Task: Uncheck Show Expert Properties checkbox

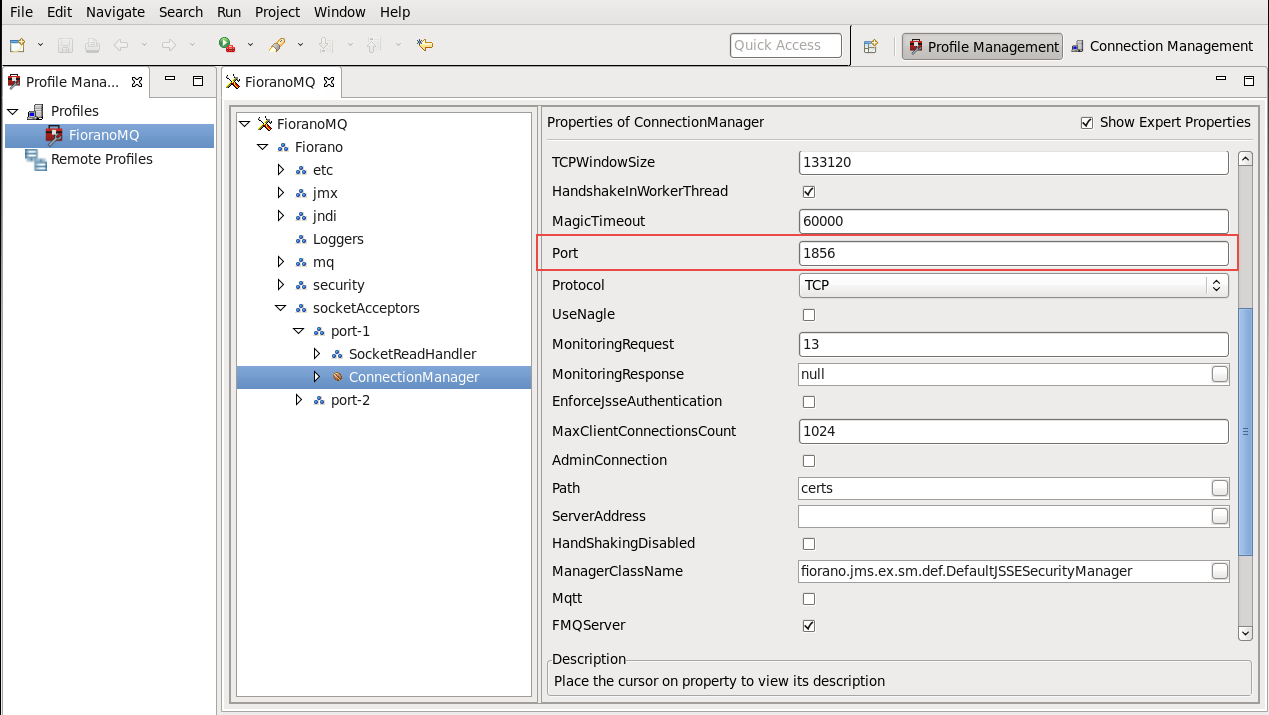Action: 1087,122
